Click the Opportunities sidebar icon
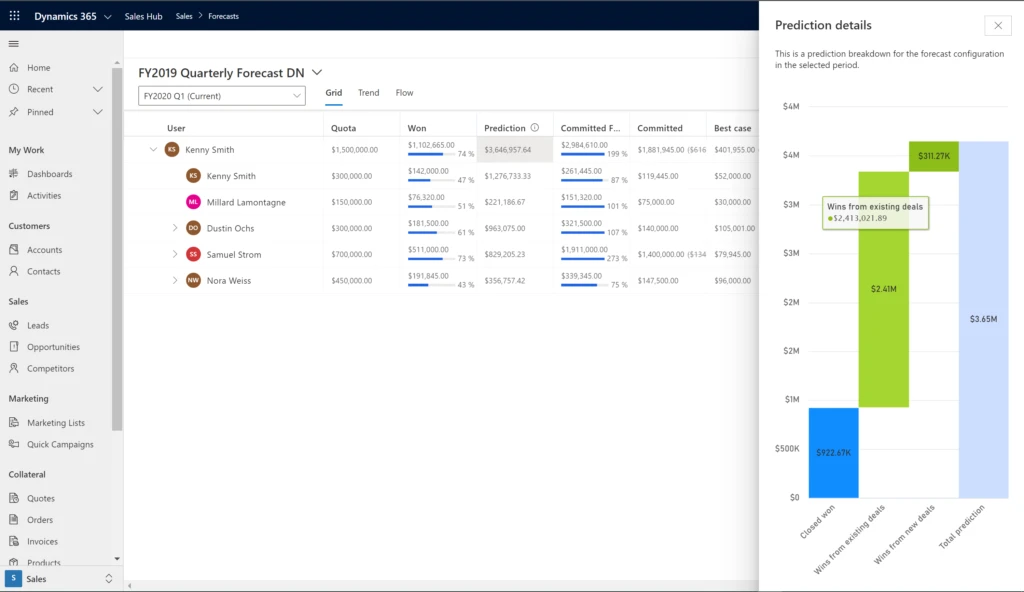 14,347
